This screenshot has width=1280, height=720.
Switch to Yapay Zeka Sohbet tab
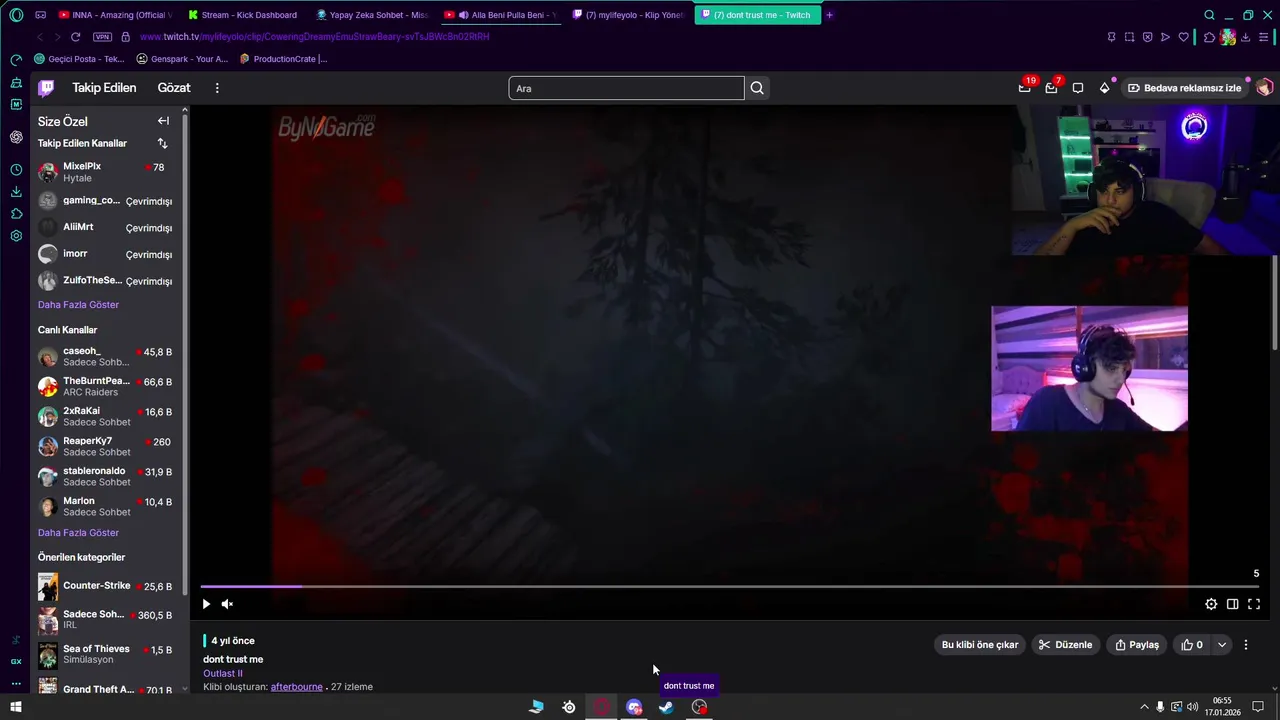point(370,15)
